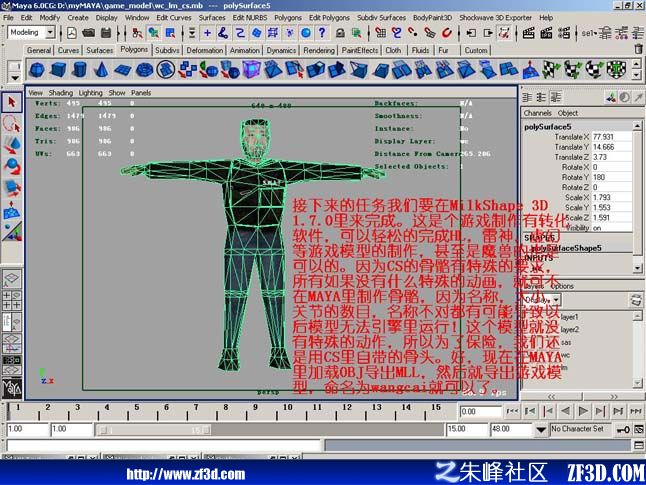Click the playback end time field 15.00
Screen dimensions: 646x485
[466, 429]
